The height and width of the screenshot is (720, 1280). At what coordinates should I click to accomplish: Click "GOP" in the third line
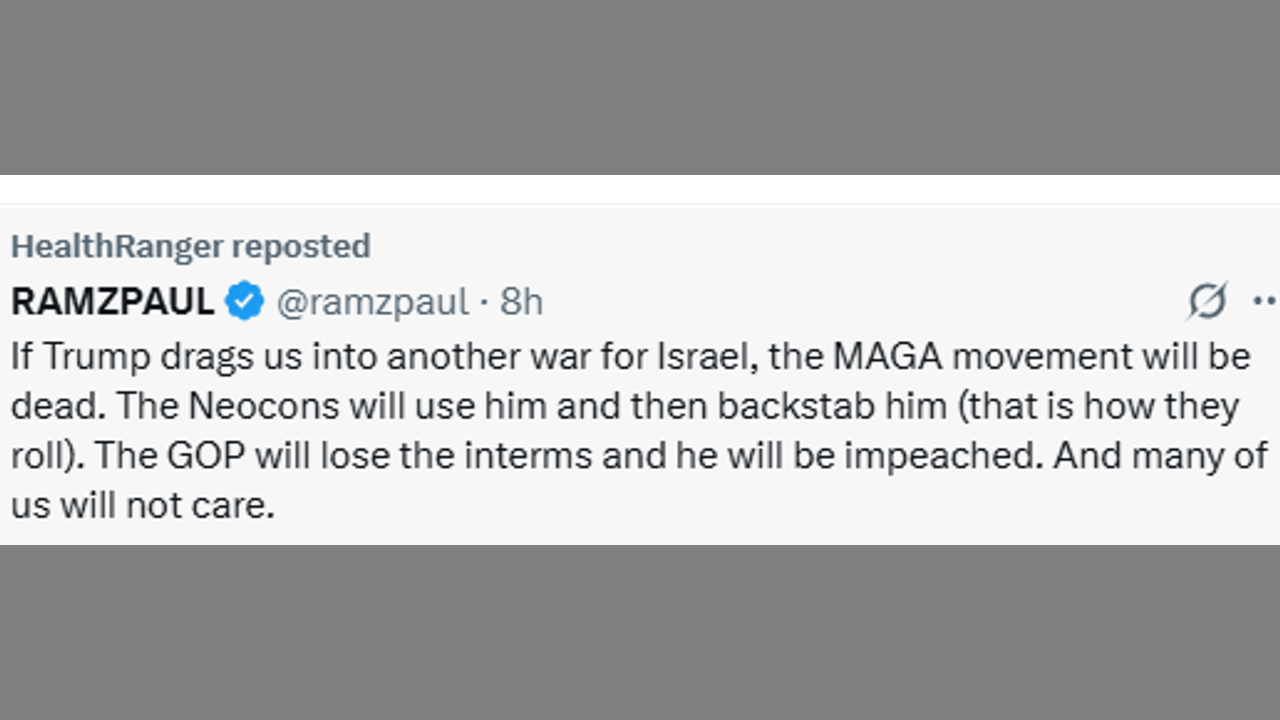[x=205, y=456]
